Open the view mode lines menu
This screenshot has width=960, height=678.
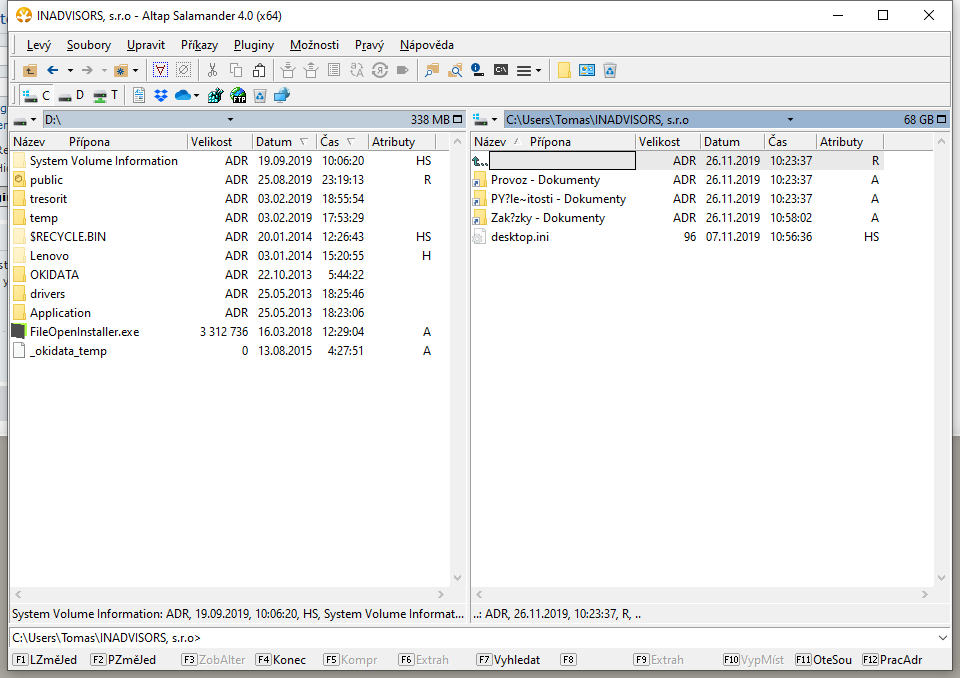(x=528, y=70)
